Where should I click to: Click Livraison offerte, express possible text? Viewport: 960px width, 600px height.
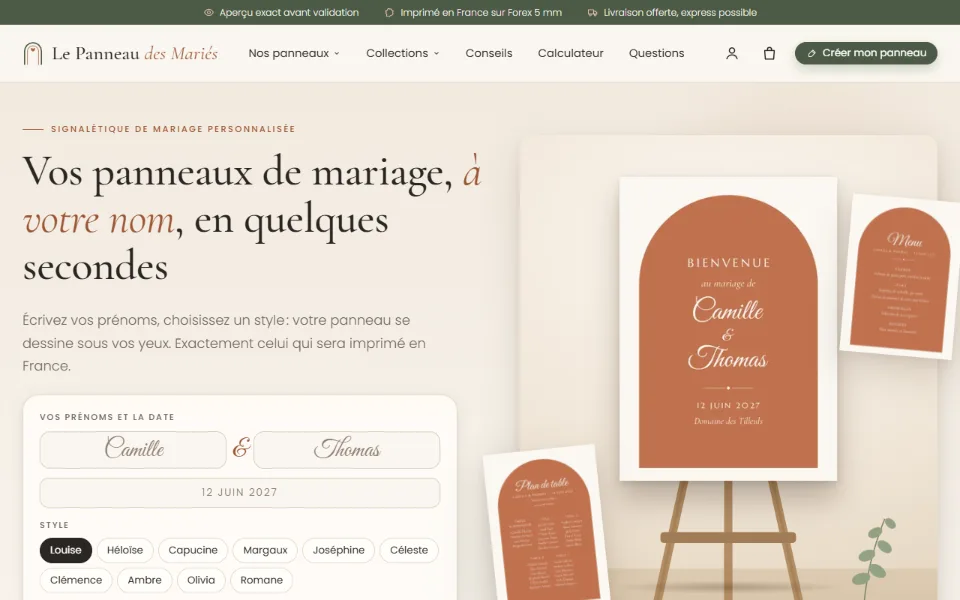click(680, 12)
